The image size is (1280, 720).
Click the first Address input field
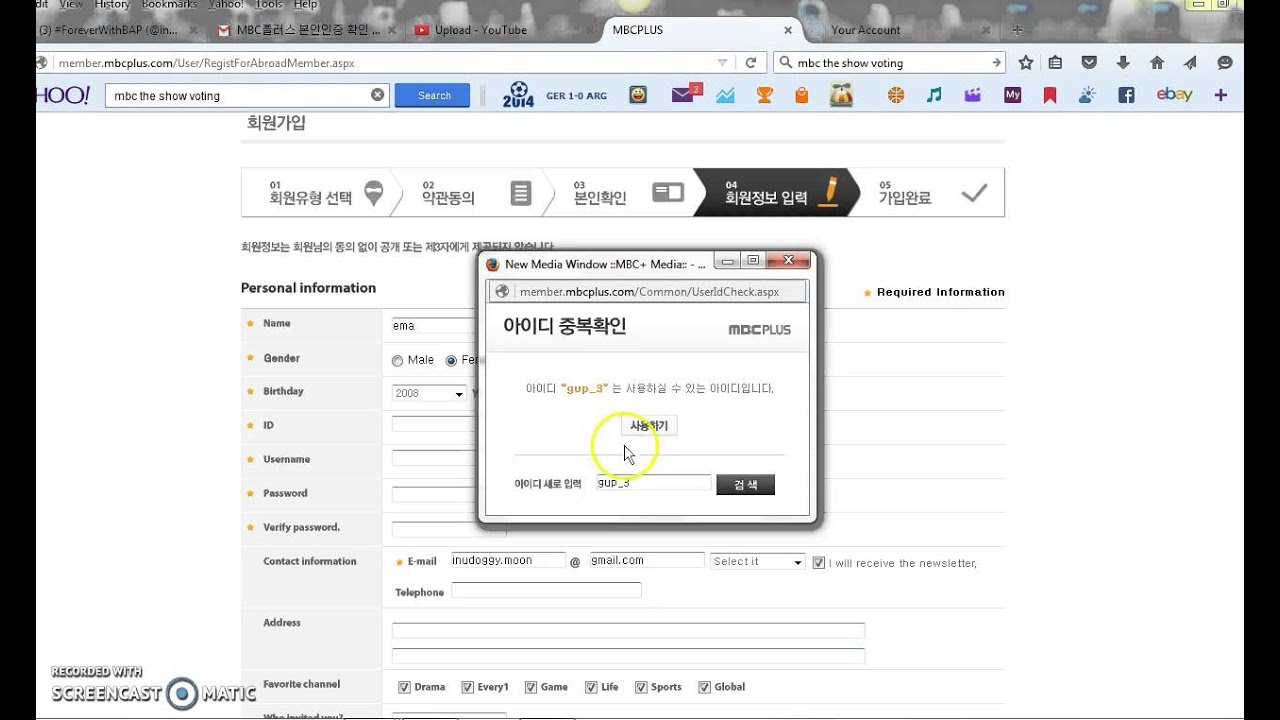[x=628, y=630]
